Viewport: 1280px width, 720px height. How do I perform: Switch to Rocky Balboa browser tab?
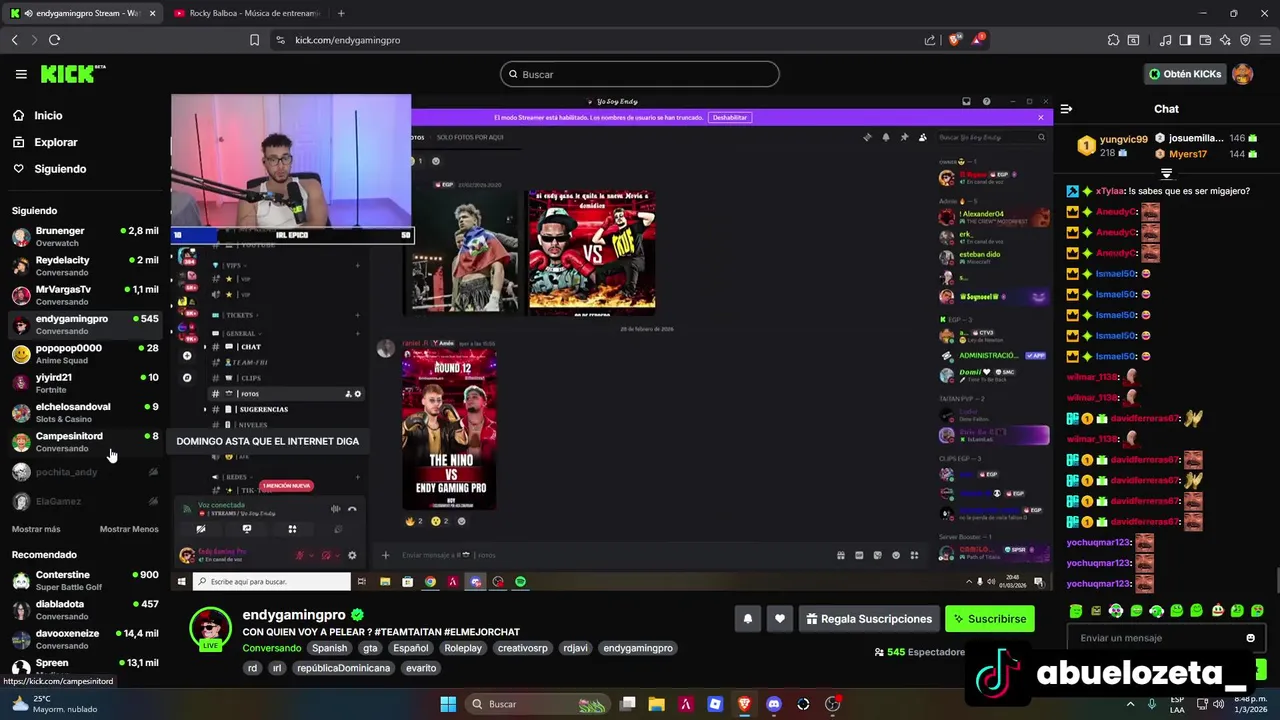(x=245, y=13)
